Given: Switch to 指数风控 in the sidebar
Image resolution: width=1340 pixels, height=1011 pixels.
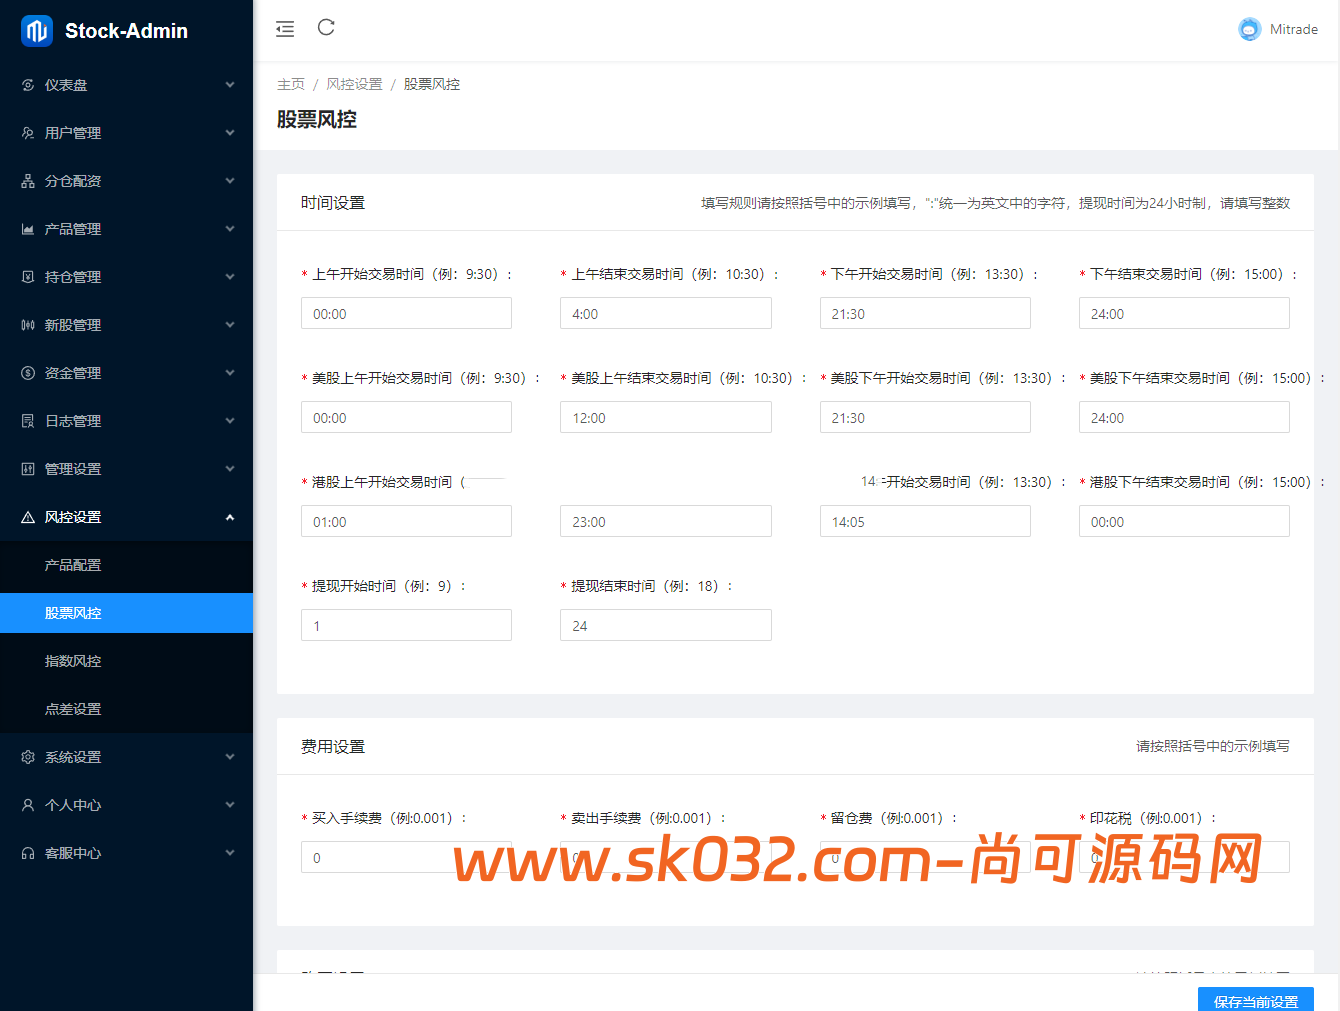Looking at the screenshot, I should pyautogui.click(x=74, y=661).
